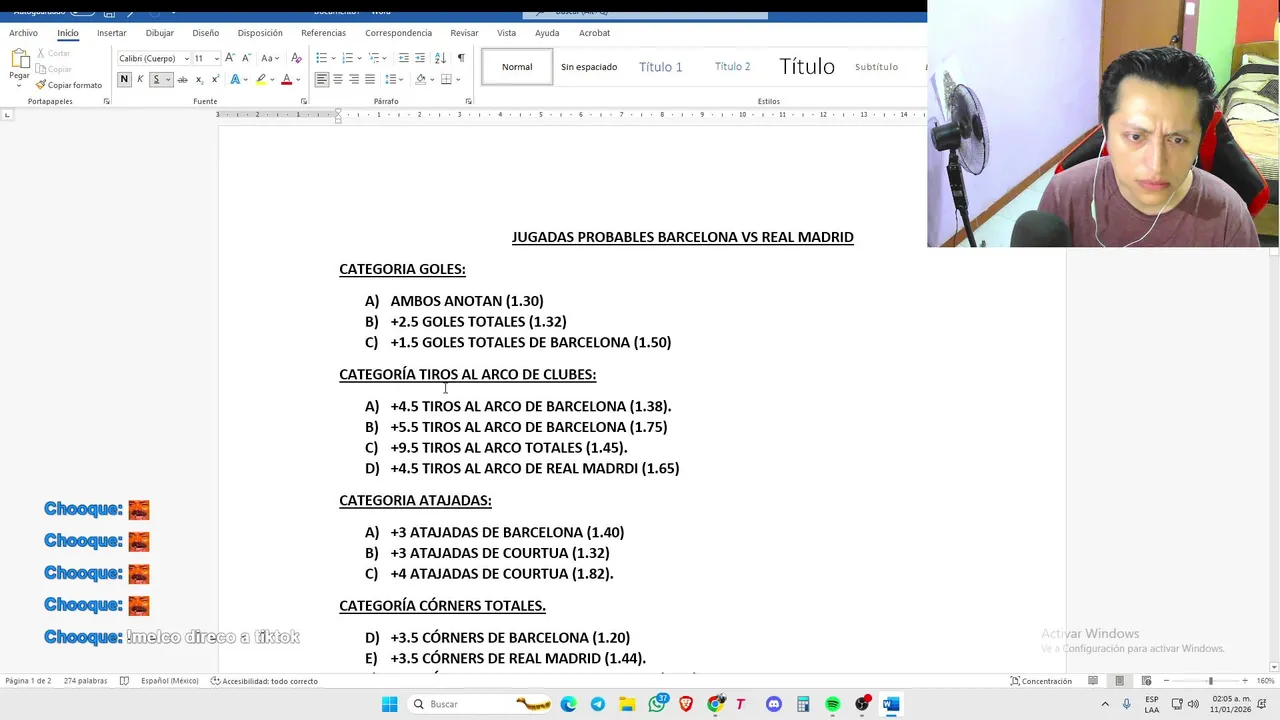1280x720 pixels.
Task: Open the Archivo menu
Action: pos(23,33)
